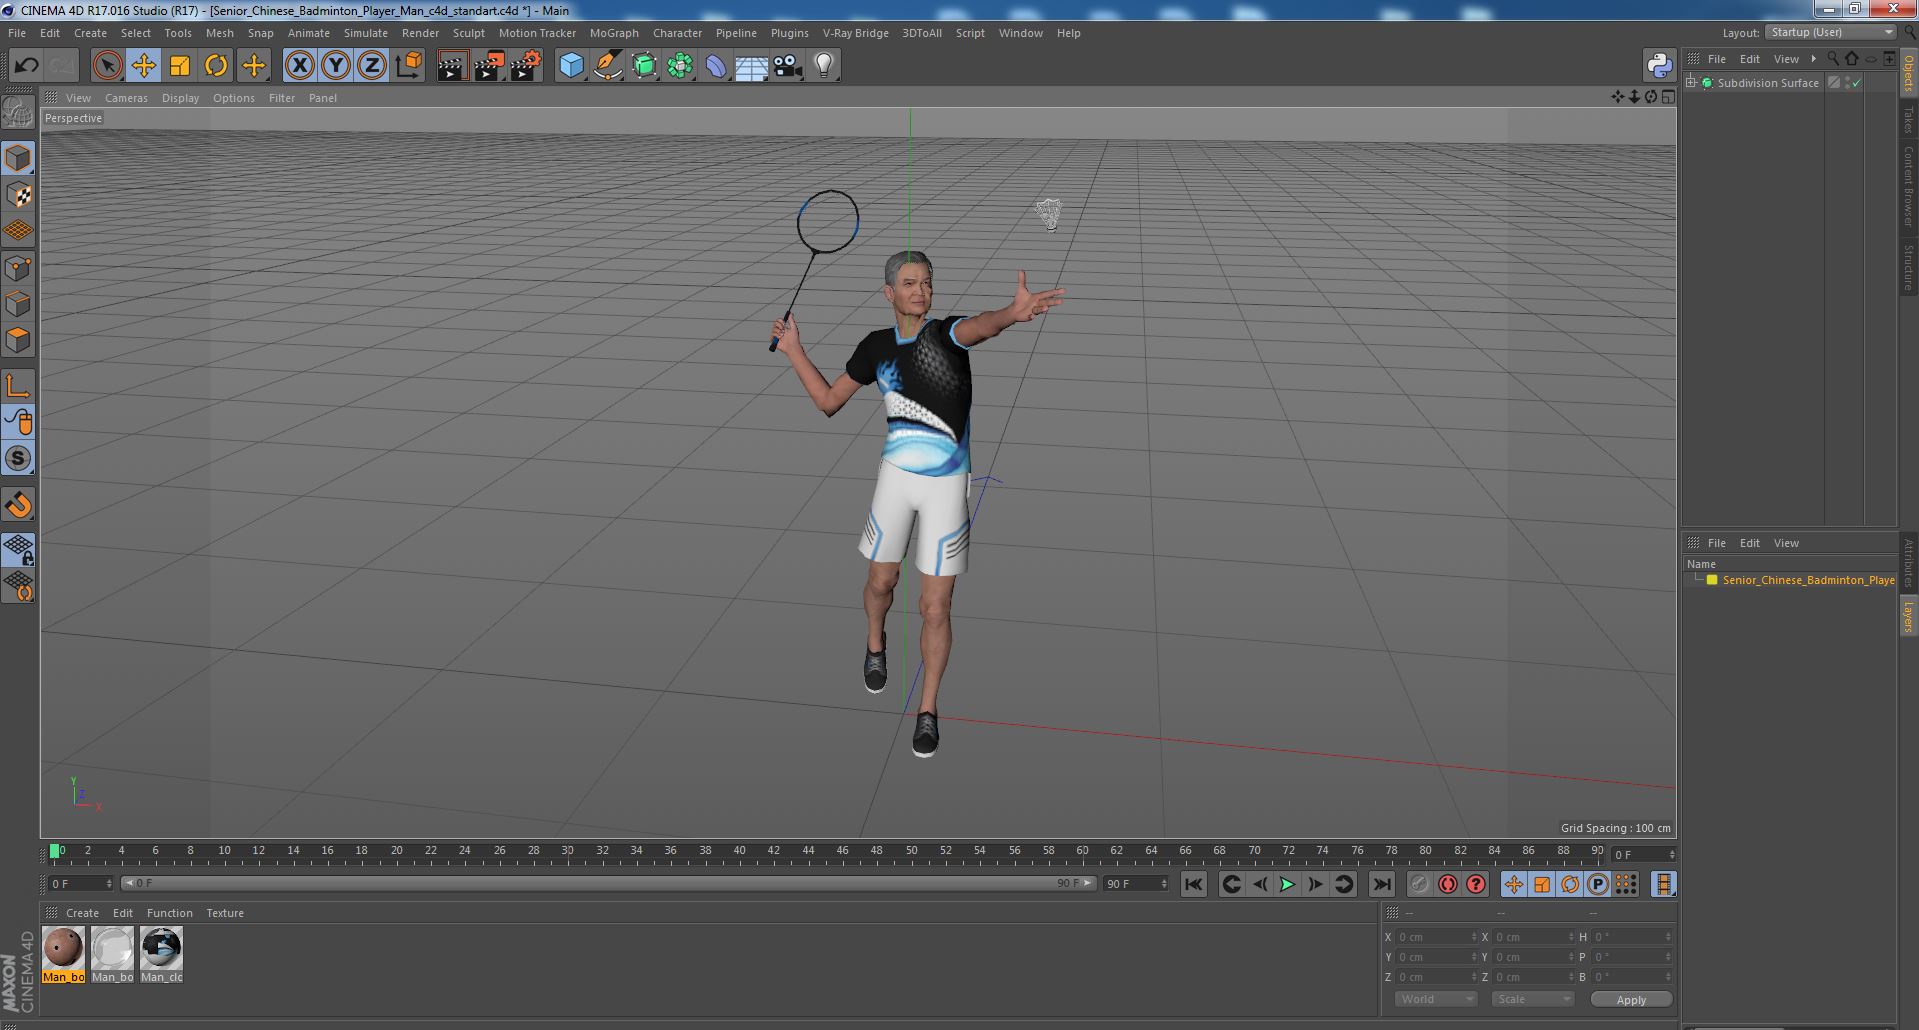Viewport: 1919px width, 1030px height.
Task: Toggle coordinate system icon
Action: click(409, 66)
